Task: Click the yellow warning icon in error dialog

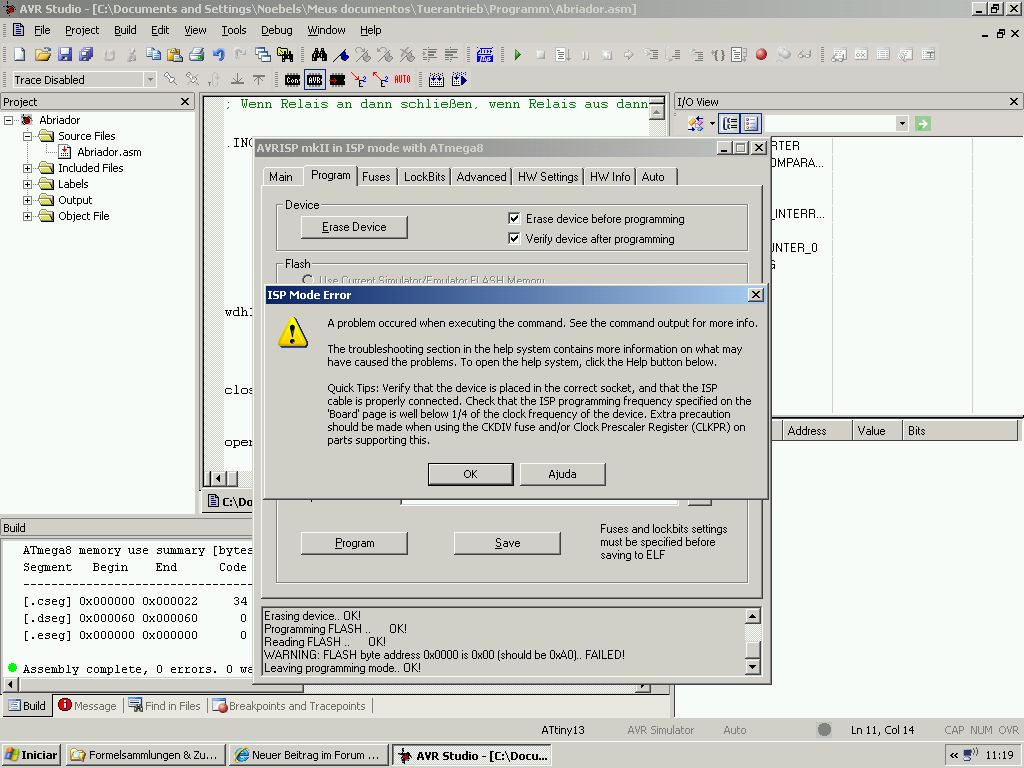Action: [x=293, y=332]
